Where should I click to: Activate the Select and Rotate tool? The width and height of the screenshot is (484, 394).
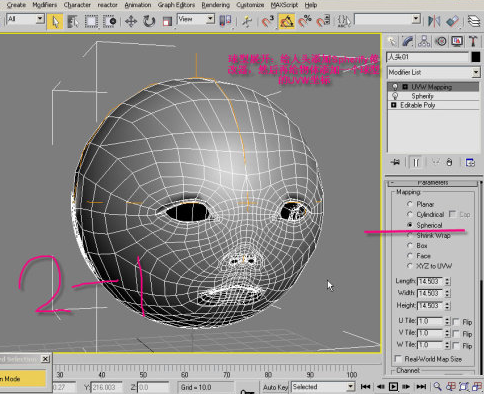click(149, 22)
